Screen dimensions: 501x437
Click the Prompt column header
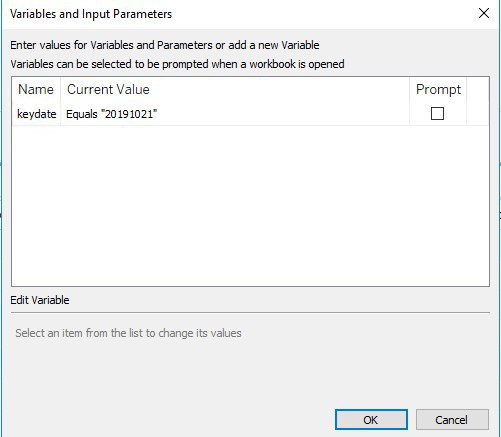438,89
